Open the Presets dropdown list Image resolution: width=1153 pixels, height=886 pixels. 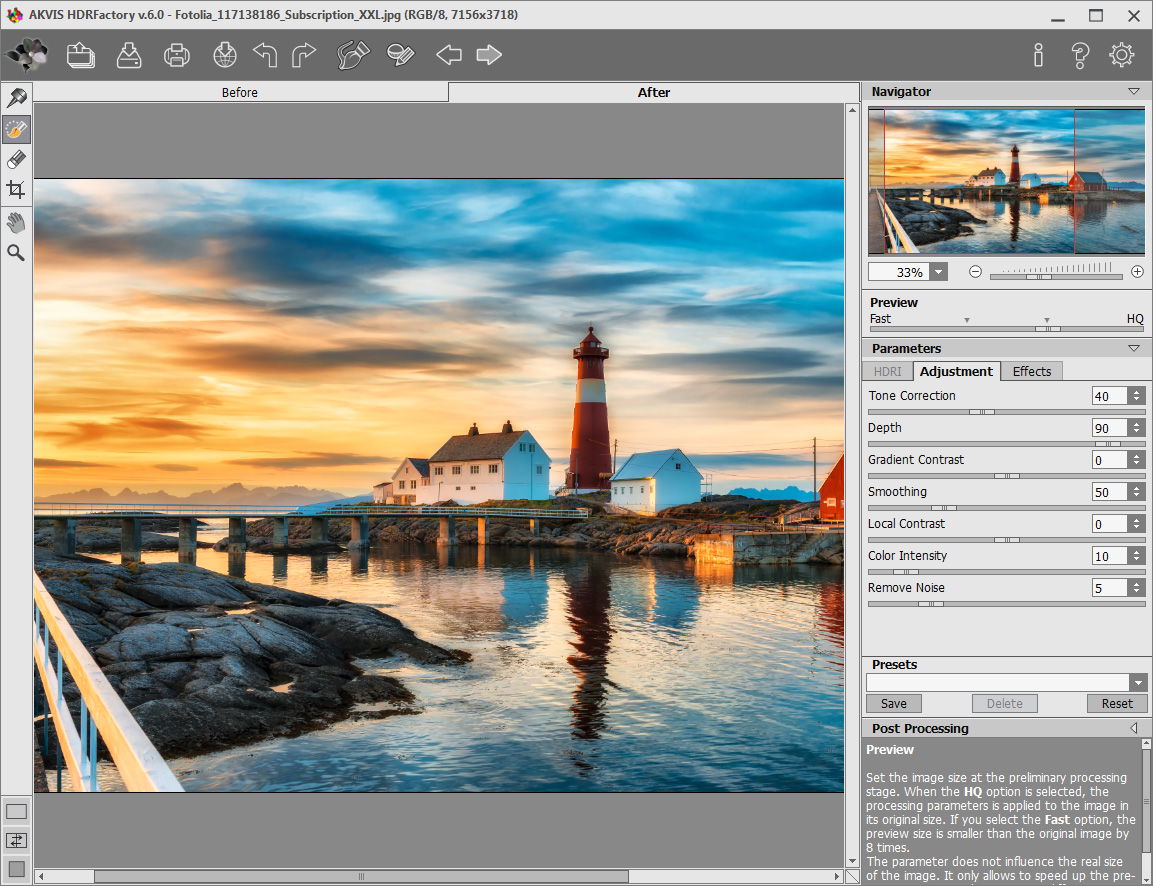coord(1137,682)
